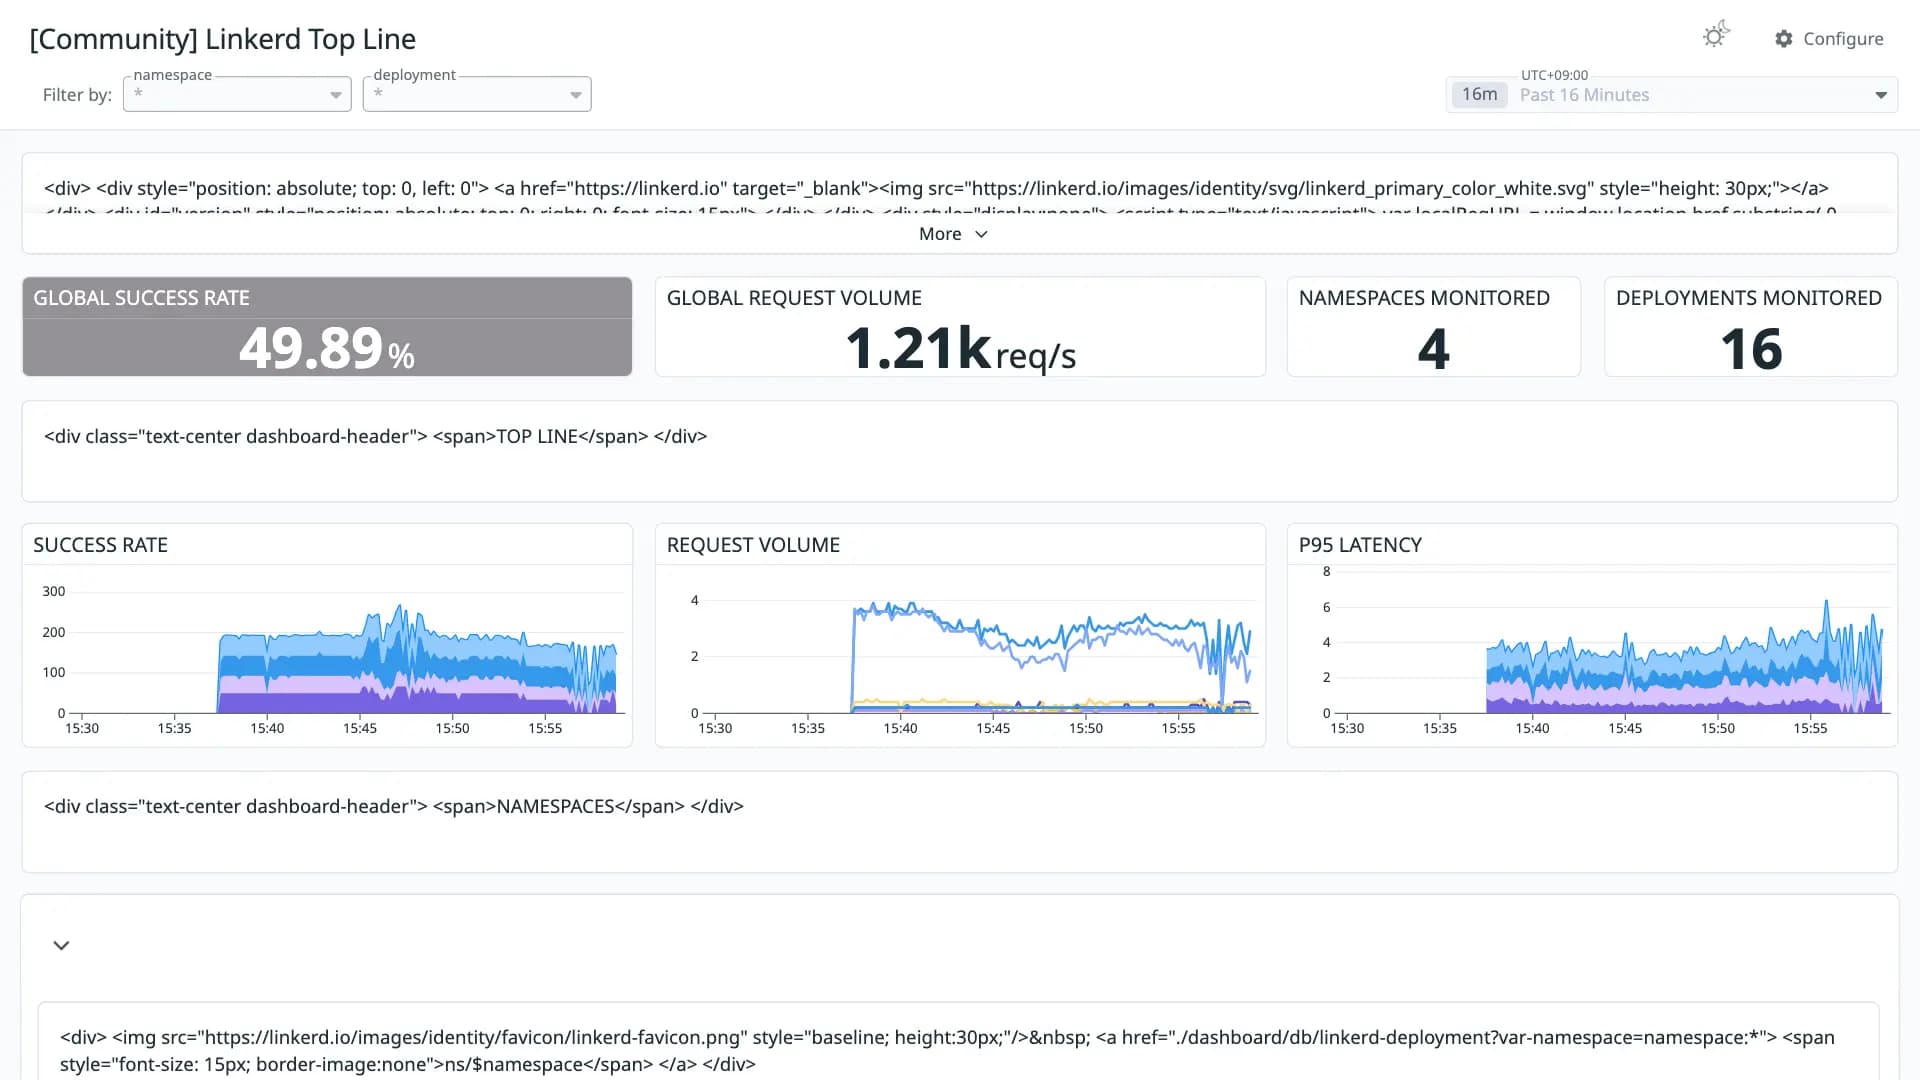Select the Global Success Rate widget

pyautogui.click(x=327, y=327)
